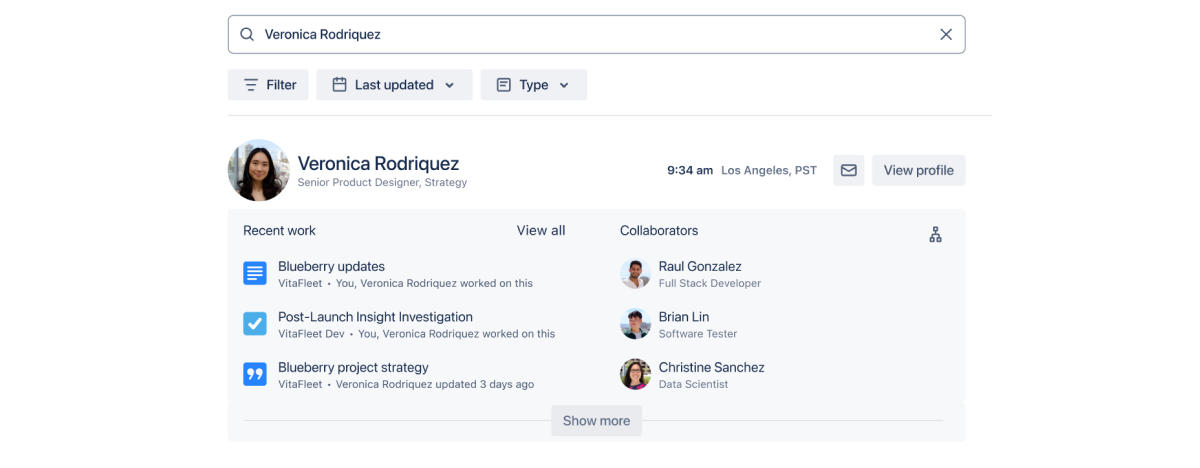The height and width of the screenshot is (468, 1200).
Task: Expand the Type dropdown
Action: (533, 85)
